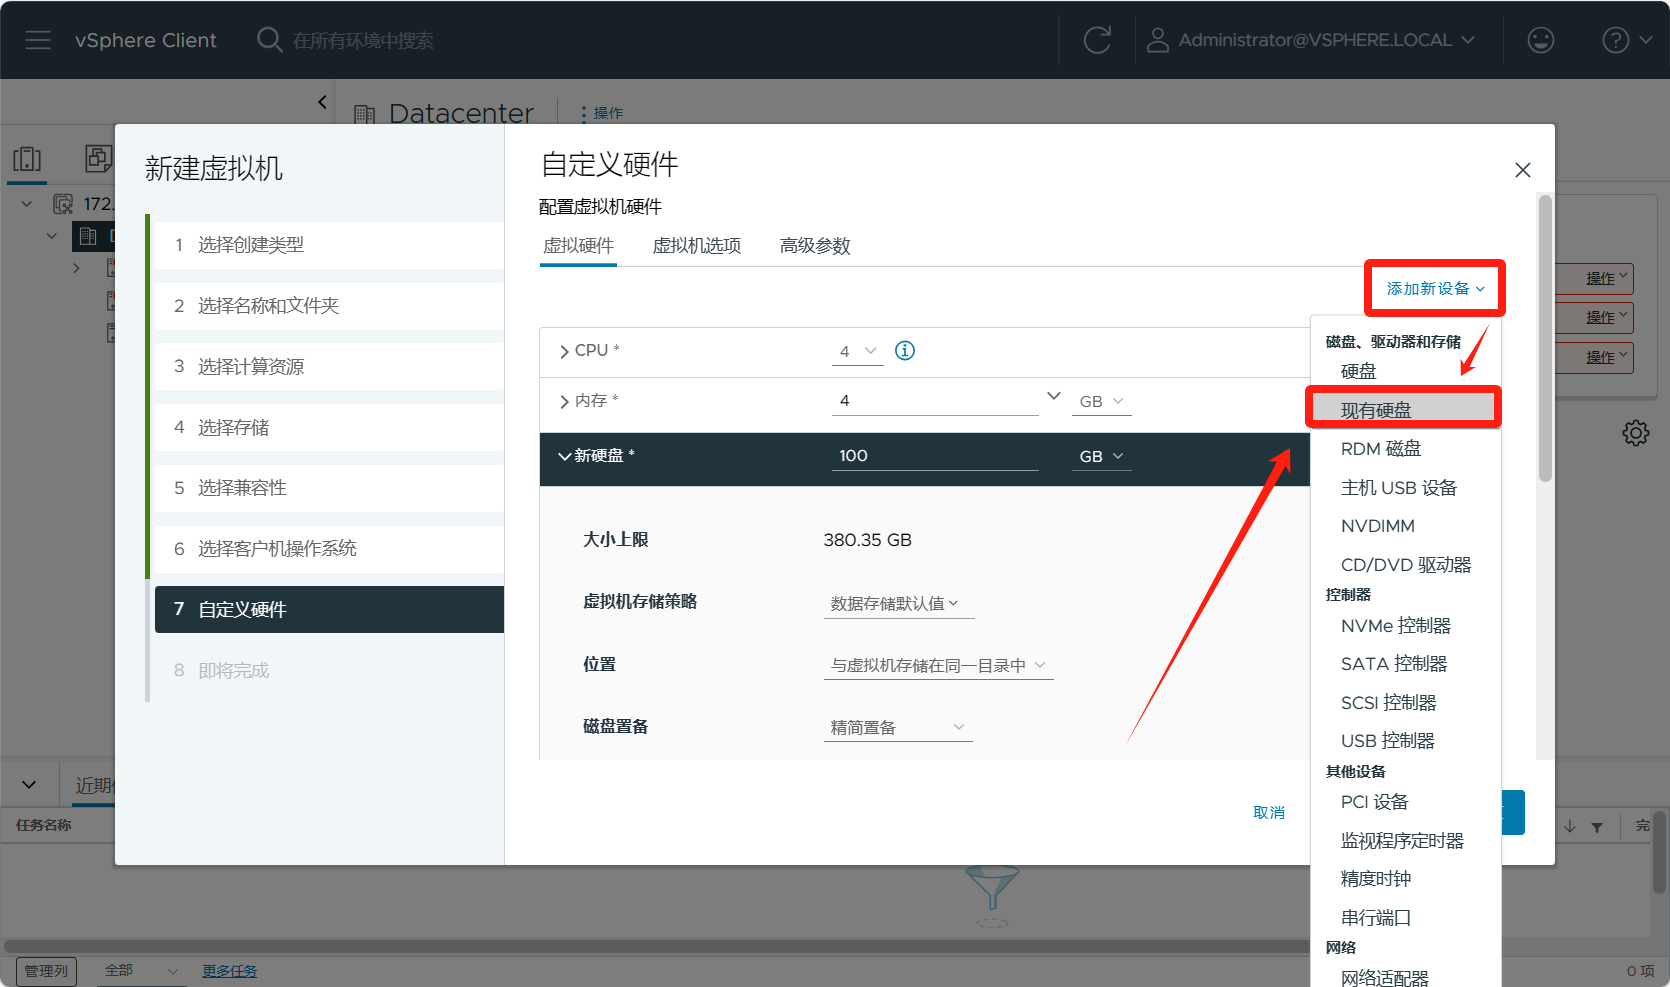Open the help question mark menu
Image resolution: width=1670 pixels, height=987 pixels.
pos(1625,40)
